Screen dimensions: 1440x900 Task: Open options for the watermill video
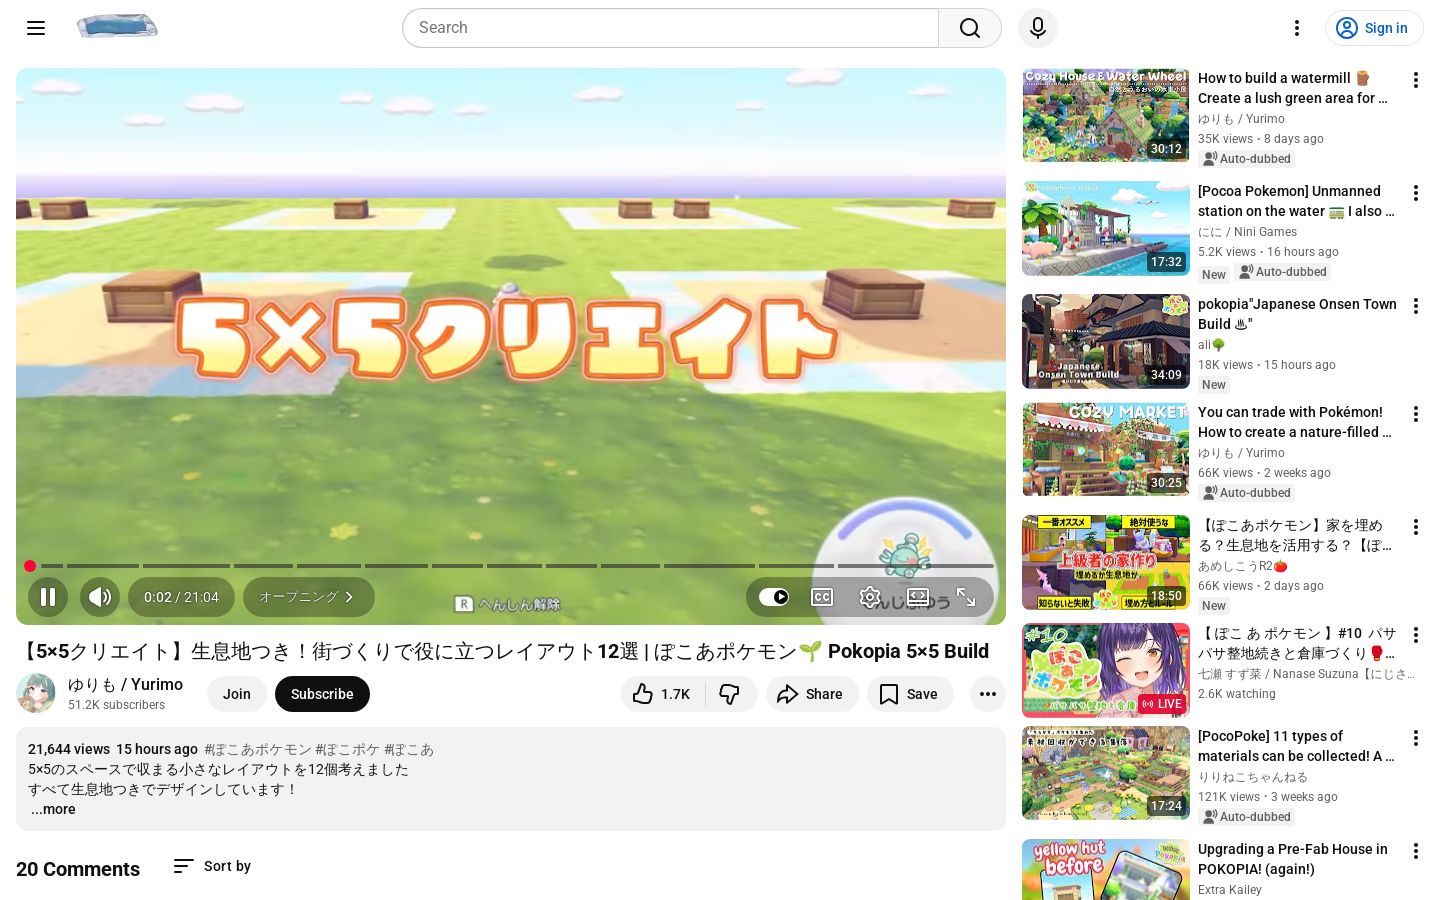point(1416,80)
